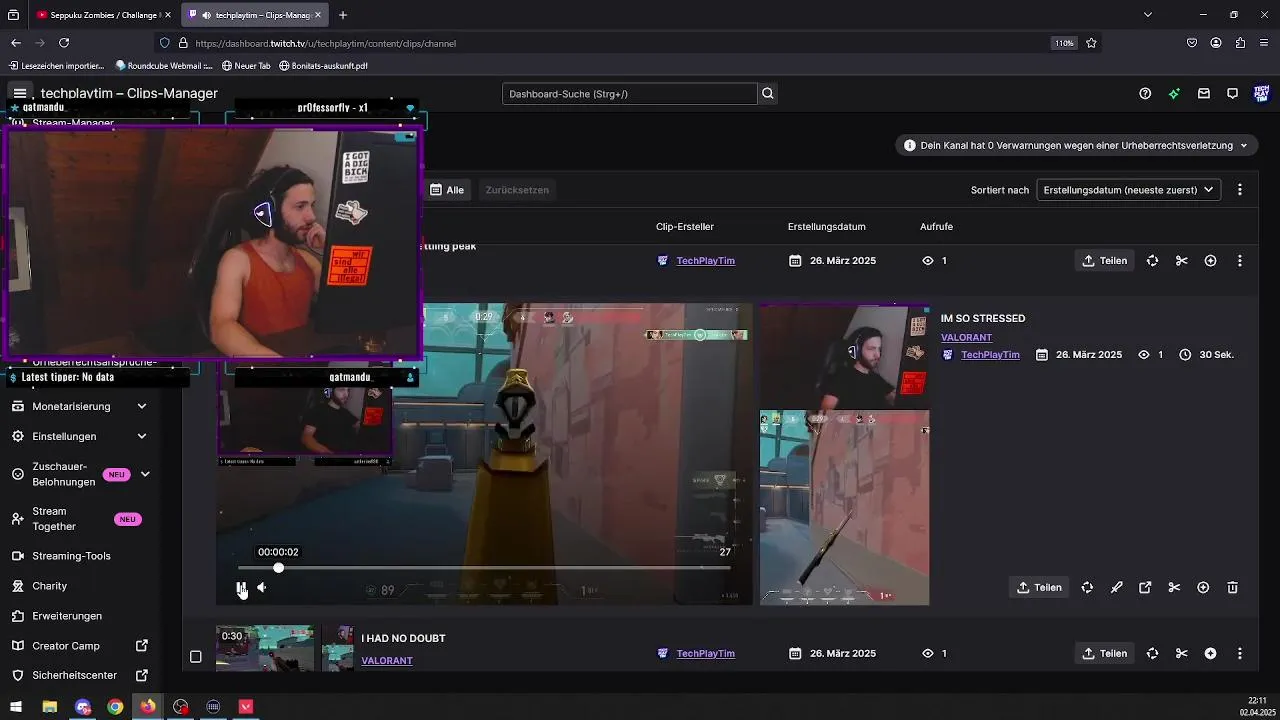Screen dimensions: 1280x720
Task: Open the hamburger navigation menu
Action: click(x=20, y=93)
